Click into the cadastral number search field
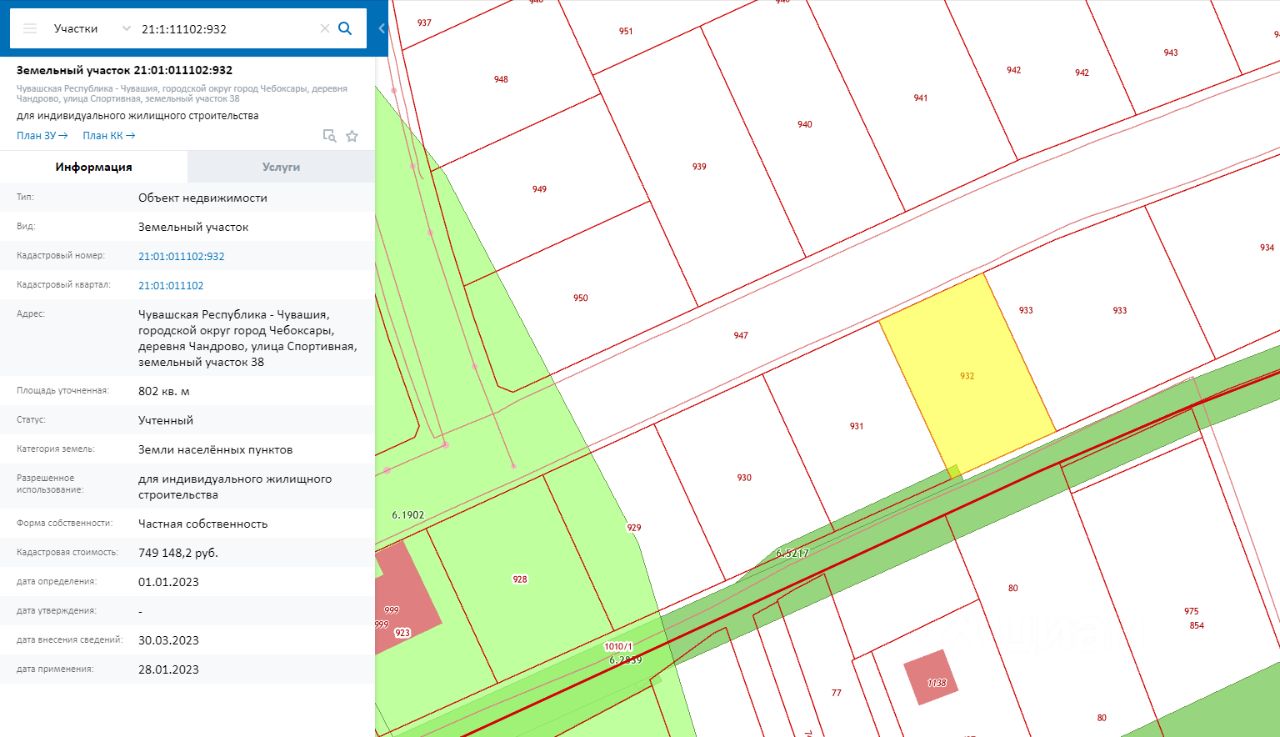 (225, 29)
